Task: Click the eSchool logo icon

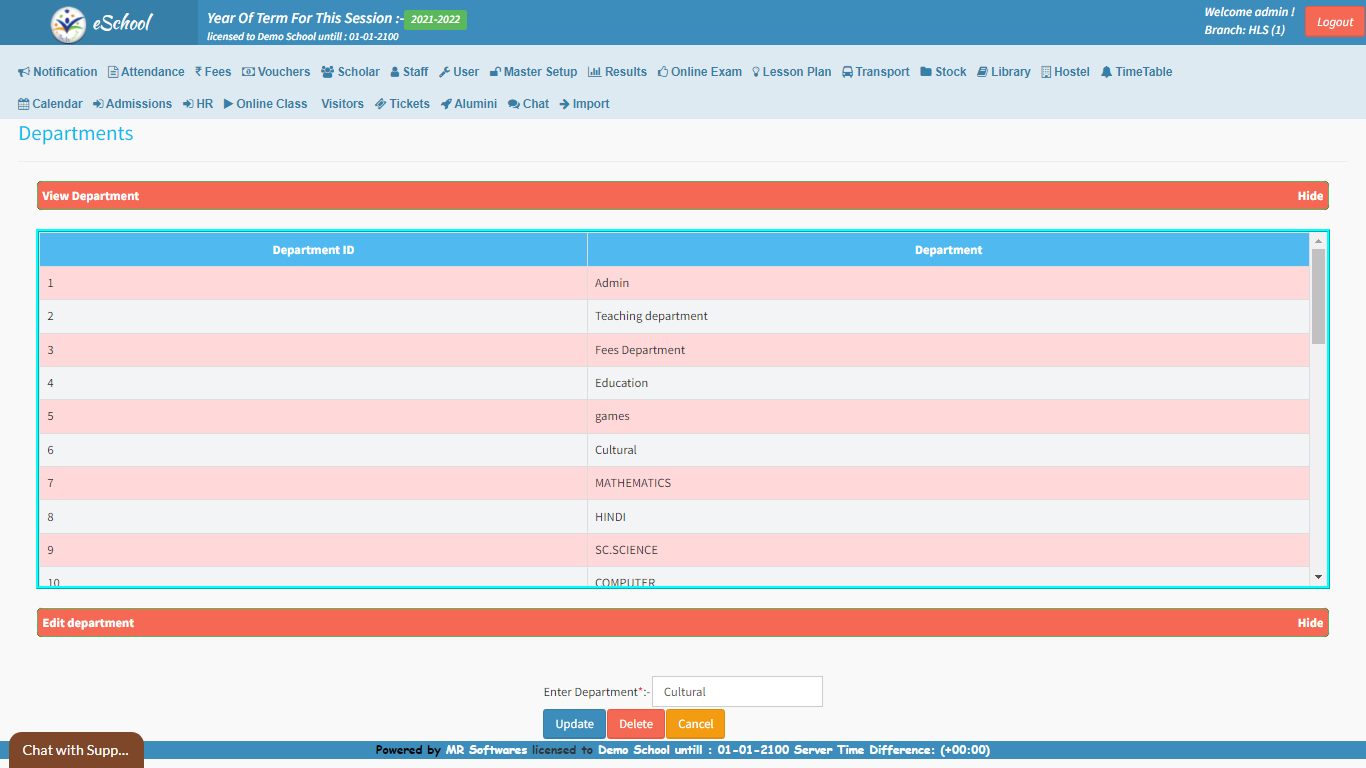Action: (68, 24)
